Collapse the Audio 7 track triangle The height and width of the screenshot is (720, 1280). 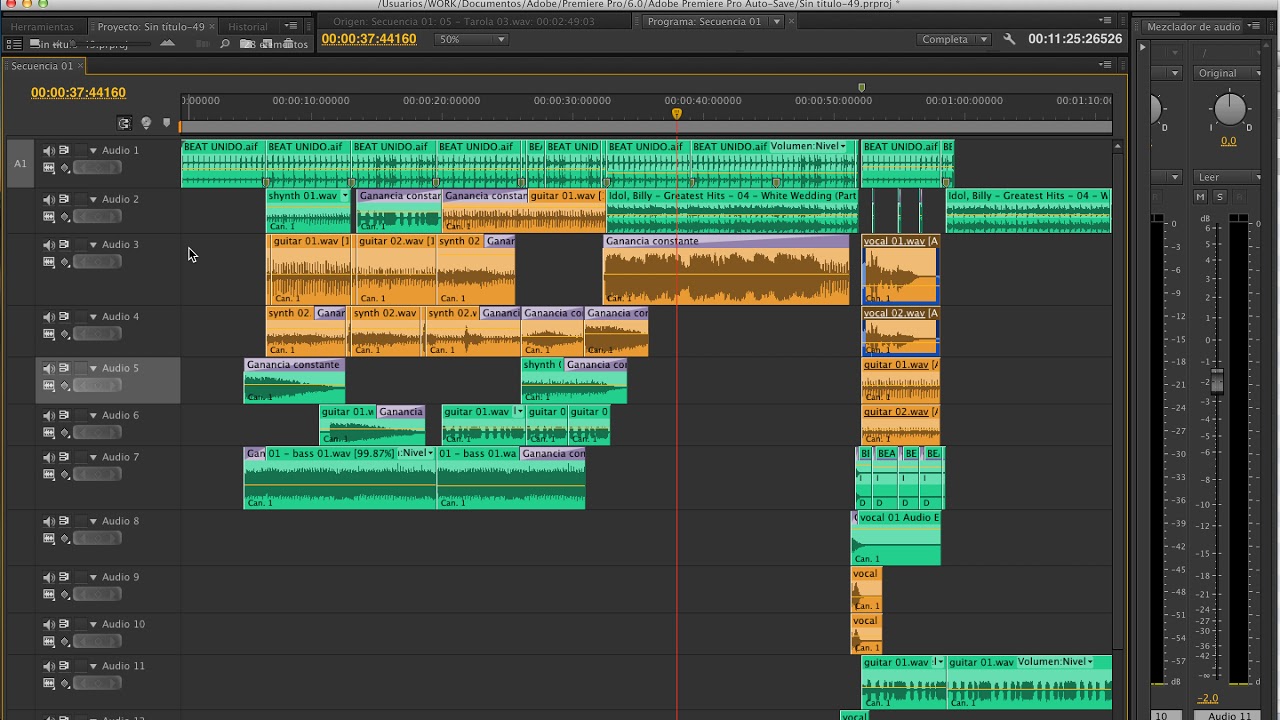point(93,458)
